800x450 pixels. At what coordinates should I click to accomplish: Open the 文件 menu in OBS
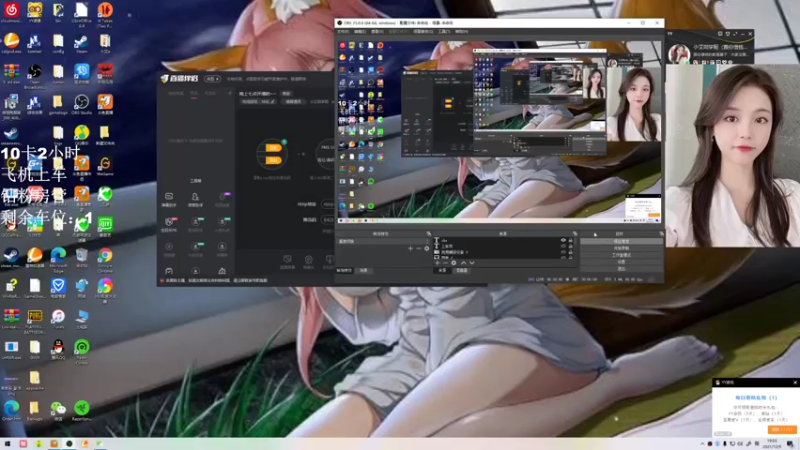[343, 31]
